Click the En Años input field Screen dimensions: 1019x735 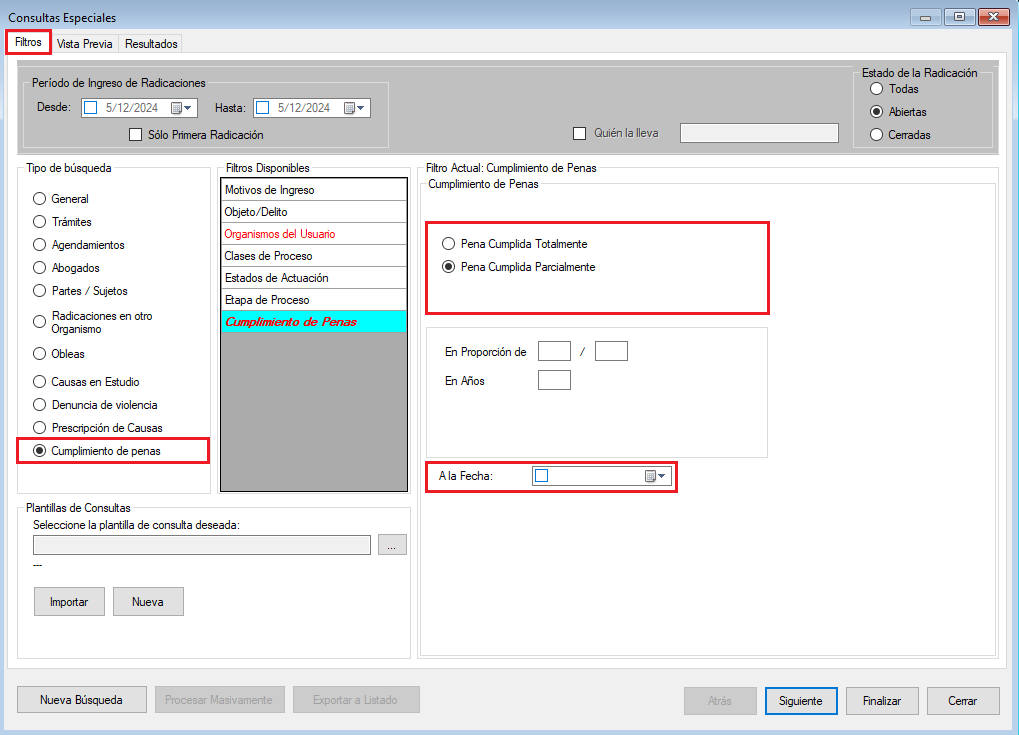pos(554,380)
